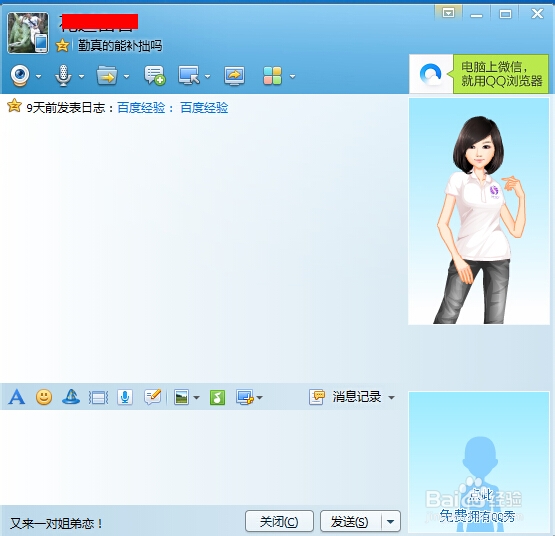Image resolution: width=555 pixels, height=536 pixels.
Task: Click 免费拥有QQ秀 link
Action: [477, 516]
